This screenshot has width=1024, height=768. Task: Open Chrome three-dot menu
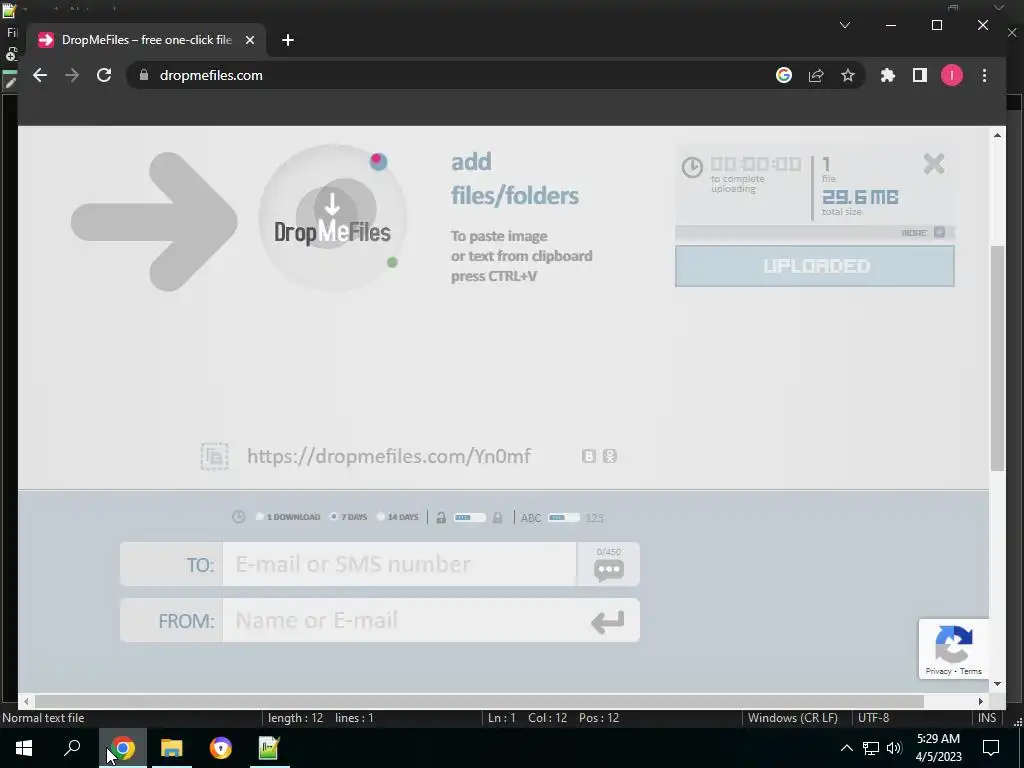[x=984, y=75]
